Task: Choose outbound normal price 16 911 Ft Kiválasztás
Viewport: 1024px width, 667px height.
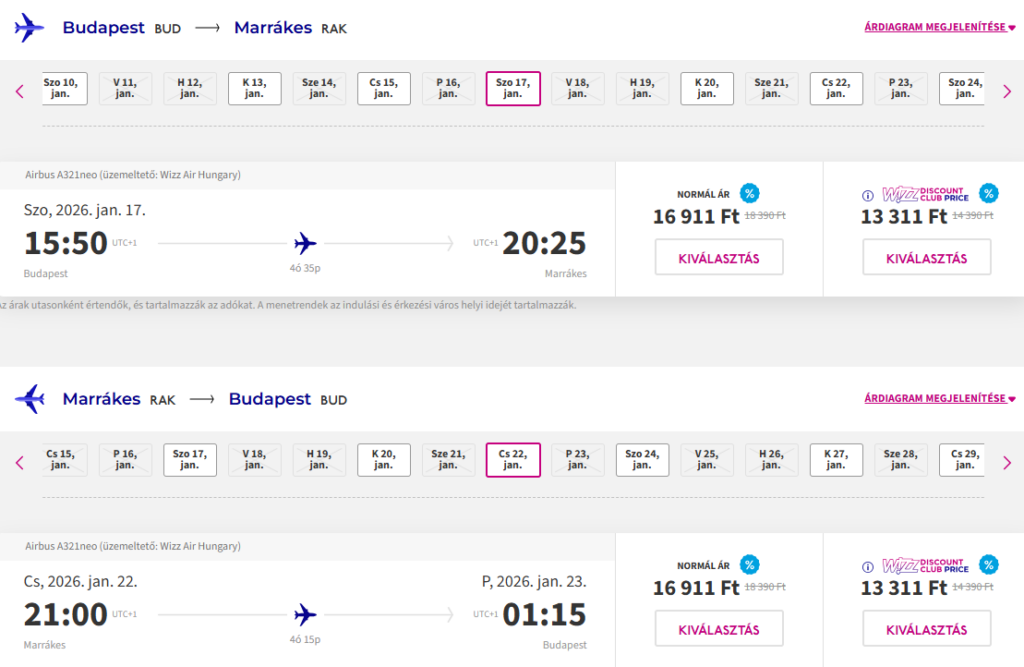Action: pos(719,258)
